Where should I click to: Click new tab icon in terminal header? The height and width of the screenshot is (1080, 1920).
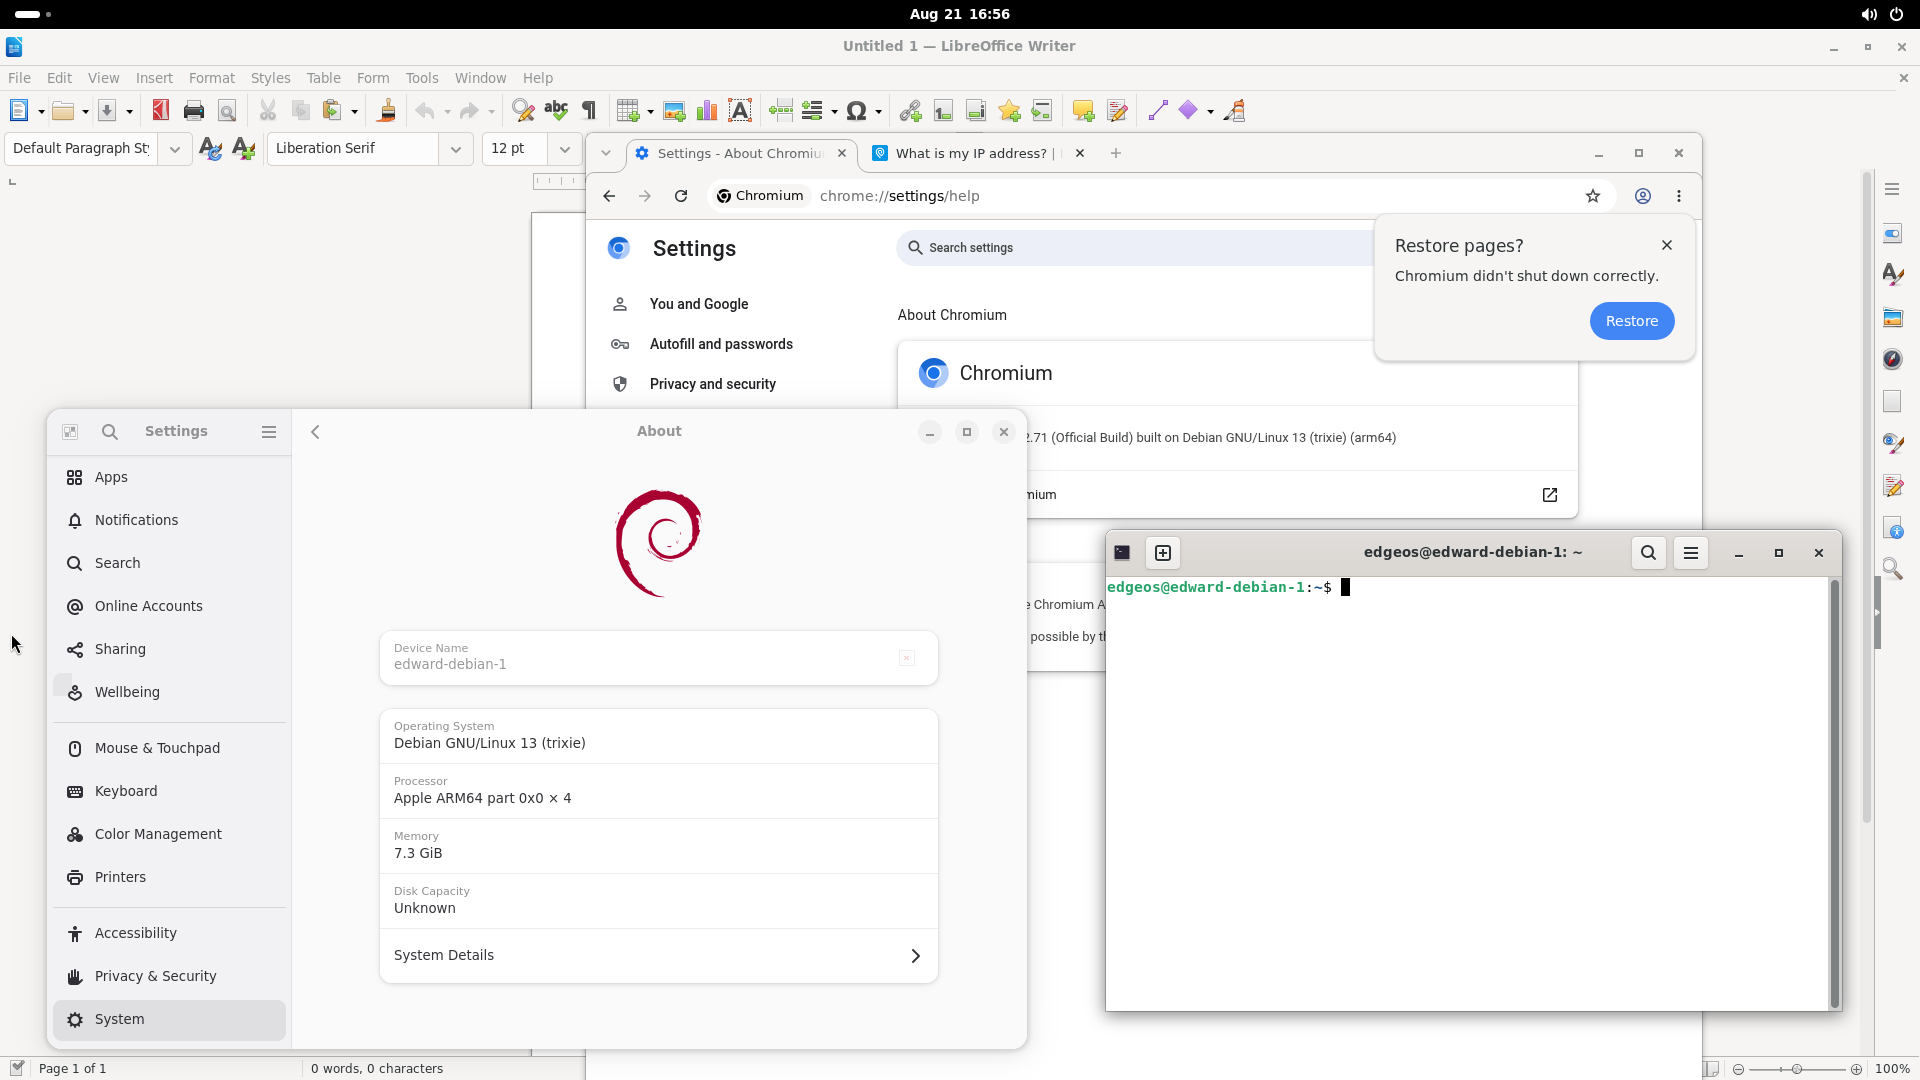point(1162,553)
